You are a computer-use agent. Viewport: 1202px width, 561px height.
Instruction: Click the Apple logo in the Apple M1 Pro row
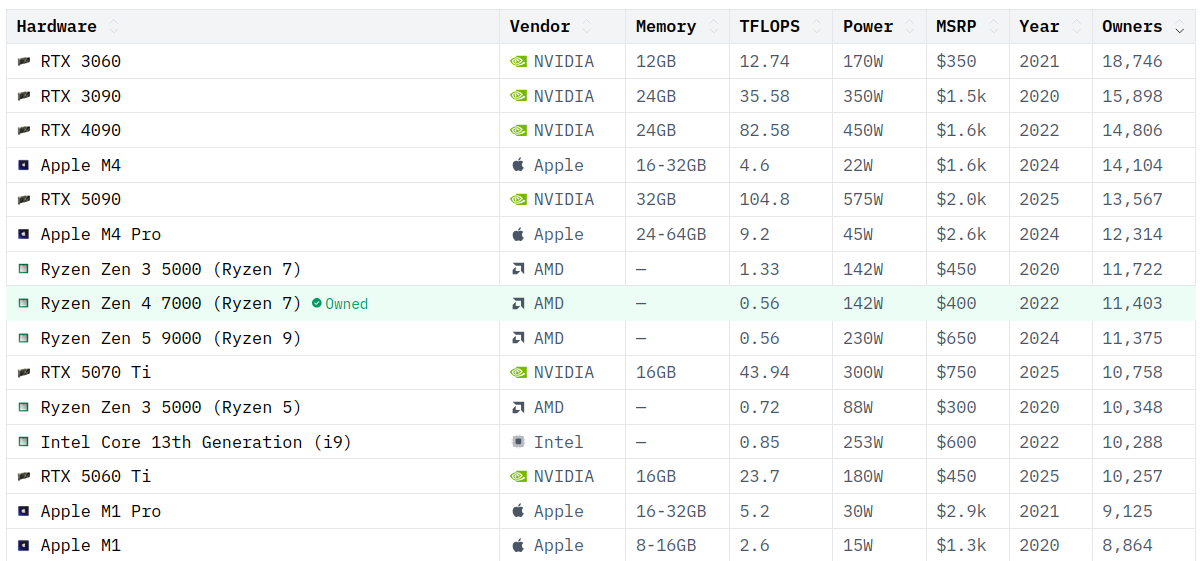point(518,512)
